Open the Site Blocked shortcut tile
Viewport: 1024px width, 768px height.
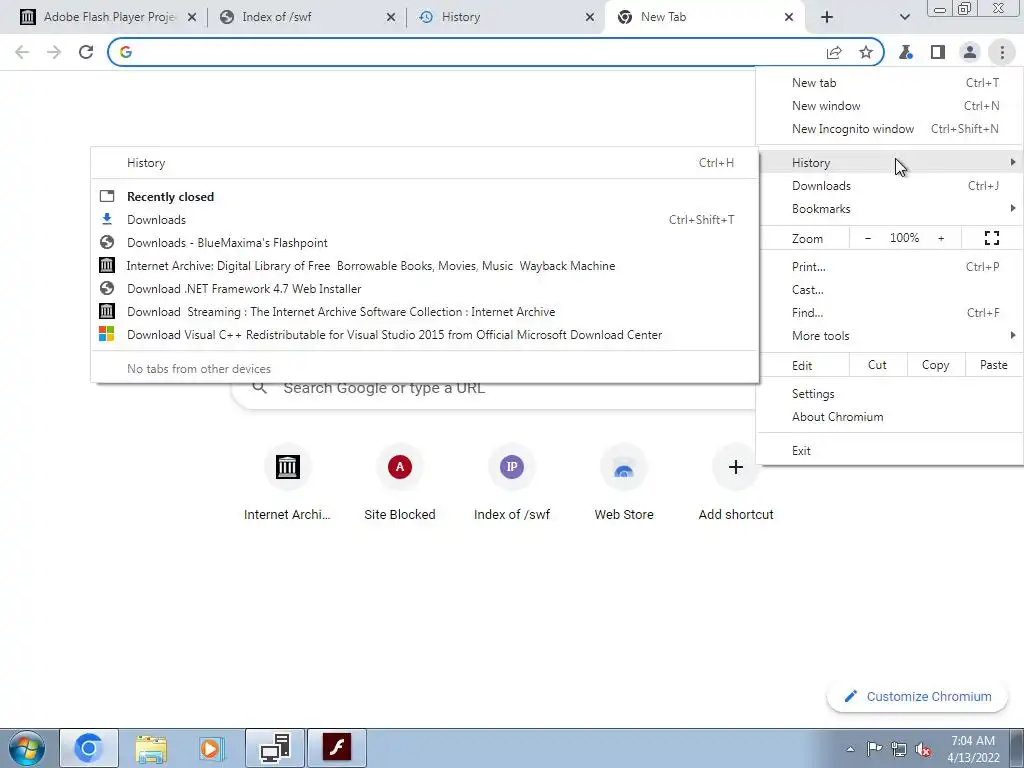400,482
